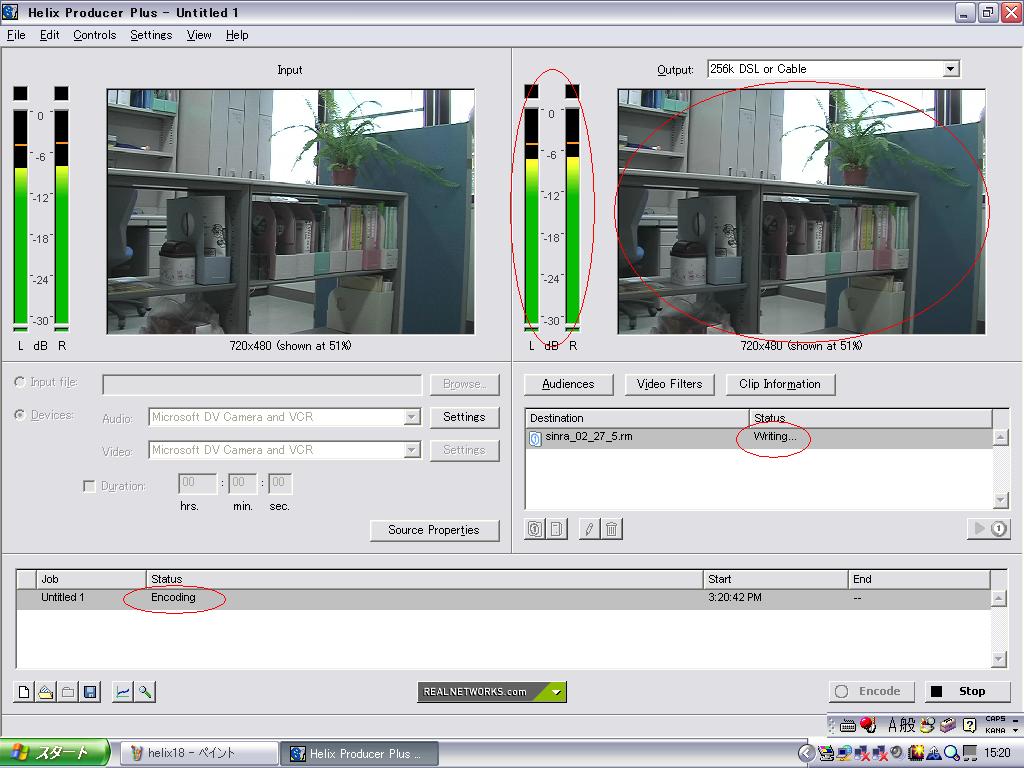
Task: Click Helix Producer Plus taskbar button
Action: point(359,753)
